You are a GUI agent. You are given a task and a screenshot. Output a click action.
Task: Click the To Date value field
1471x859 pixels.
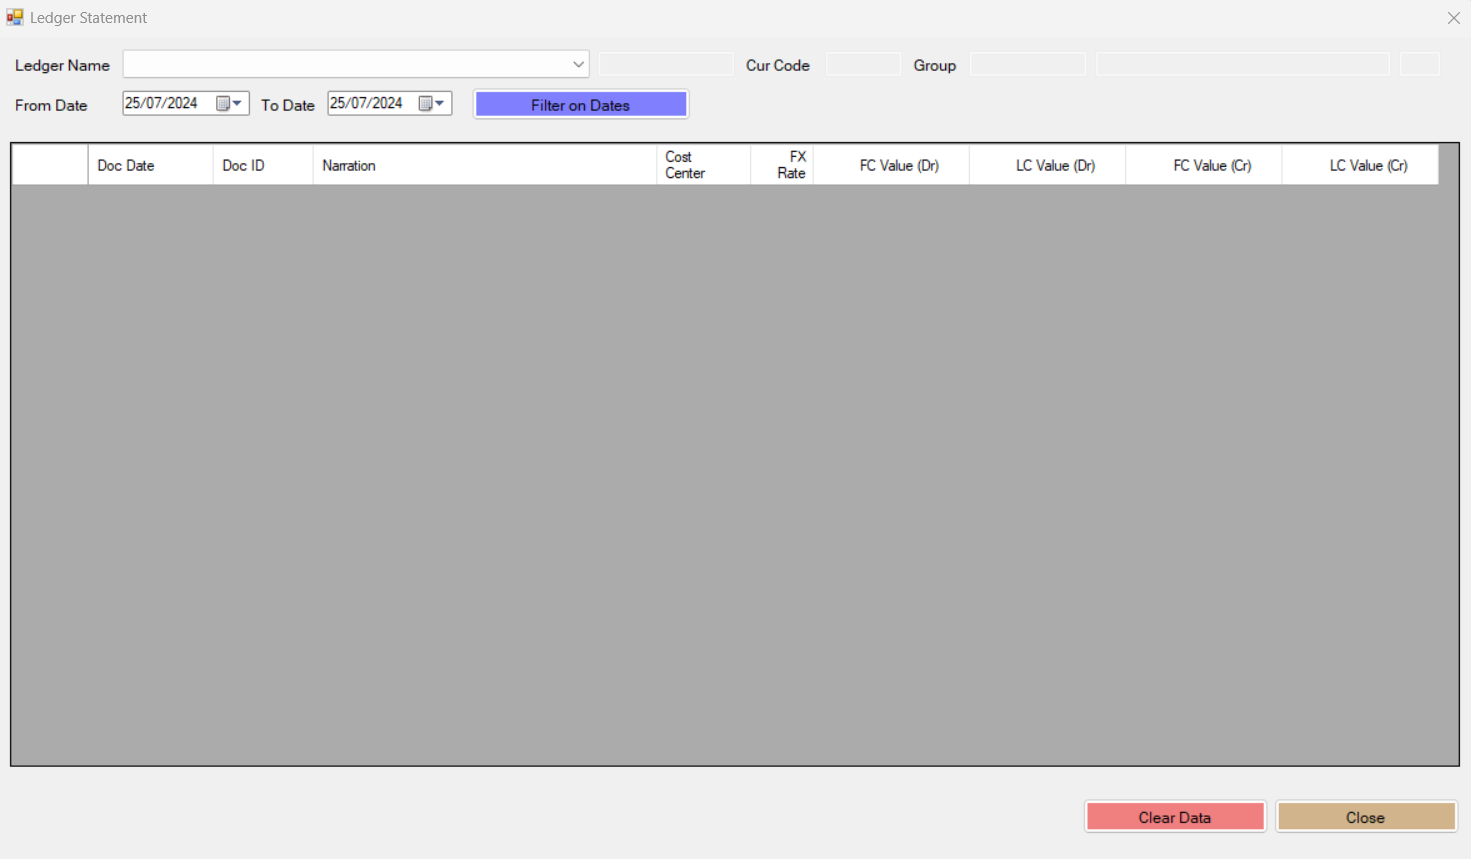[367, 104]
